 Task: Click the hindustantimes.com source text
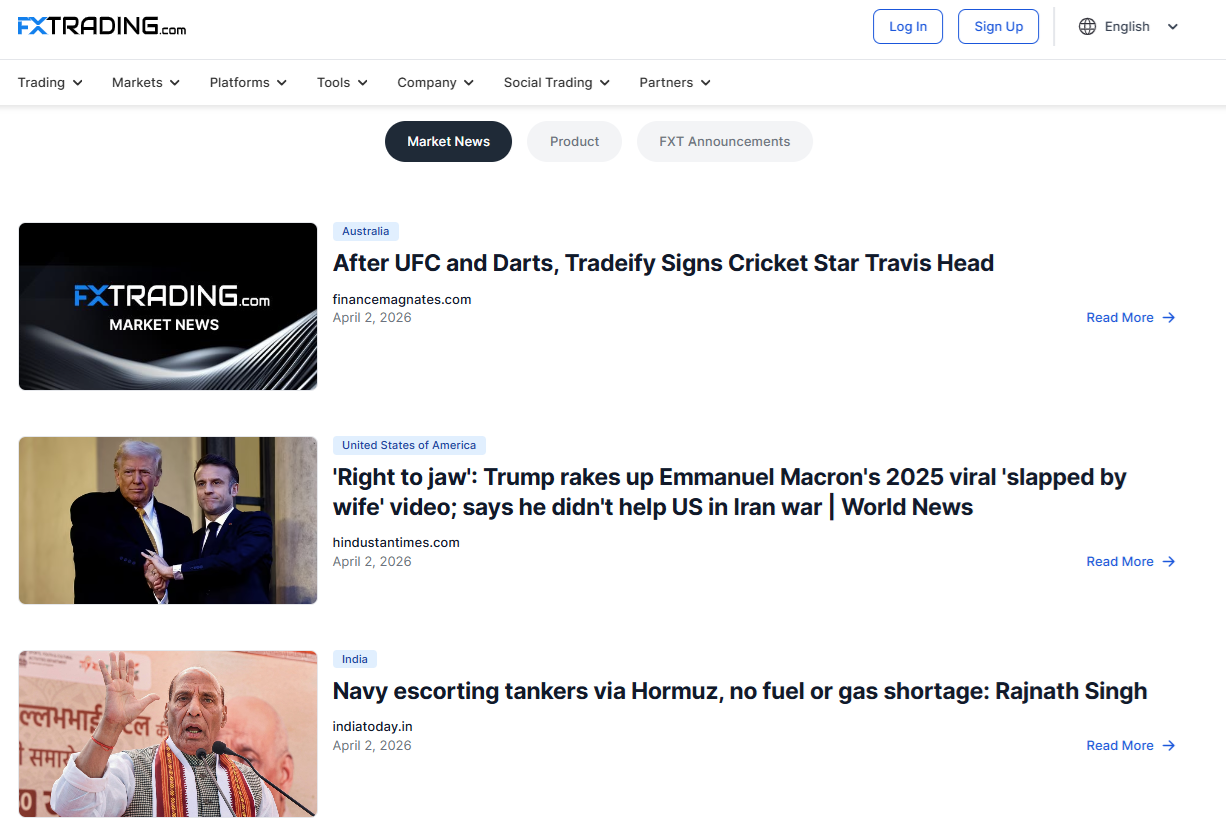396,543
